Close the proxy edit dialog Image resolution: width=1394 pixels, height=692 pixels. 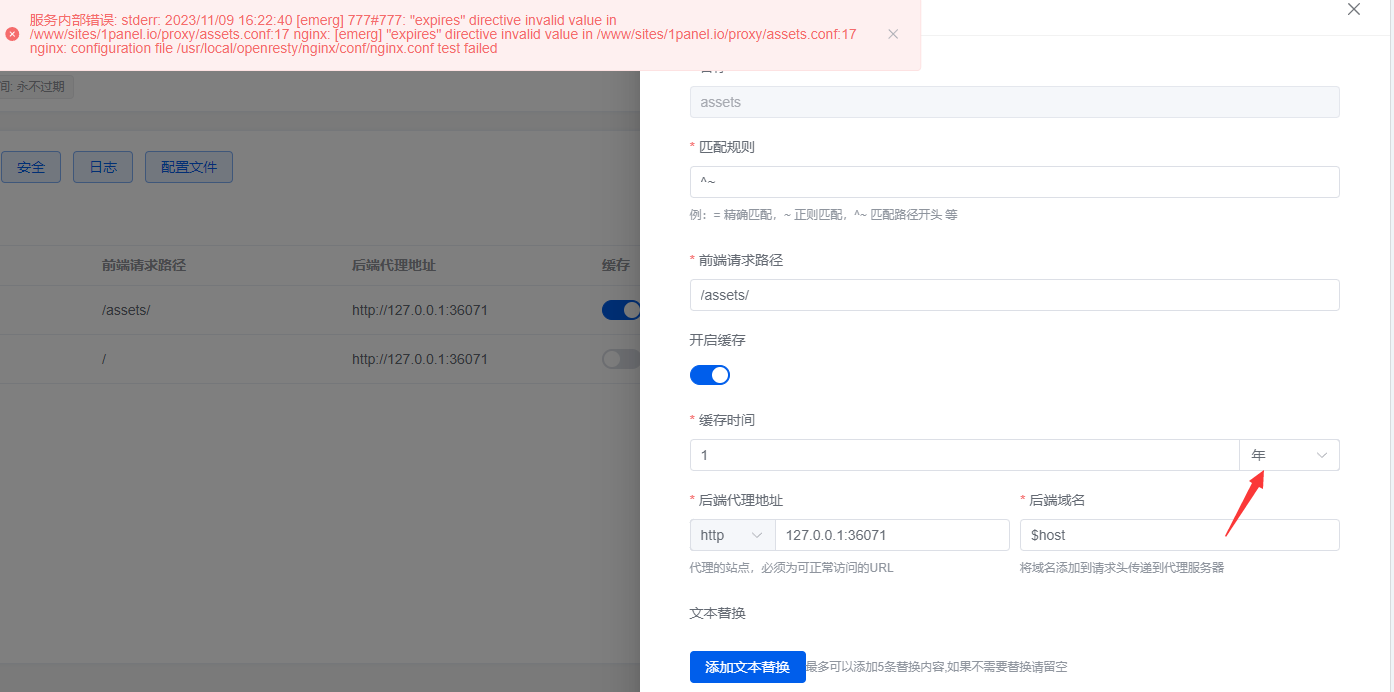point(1353,10)
